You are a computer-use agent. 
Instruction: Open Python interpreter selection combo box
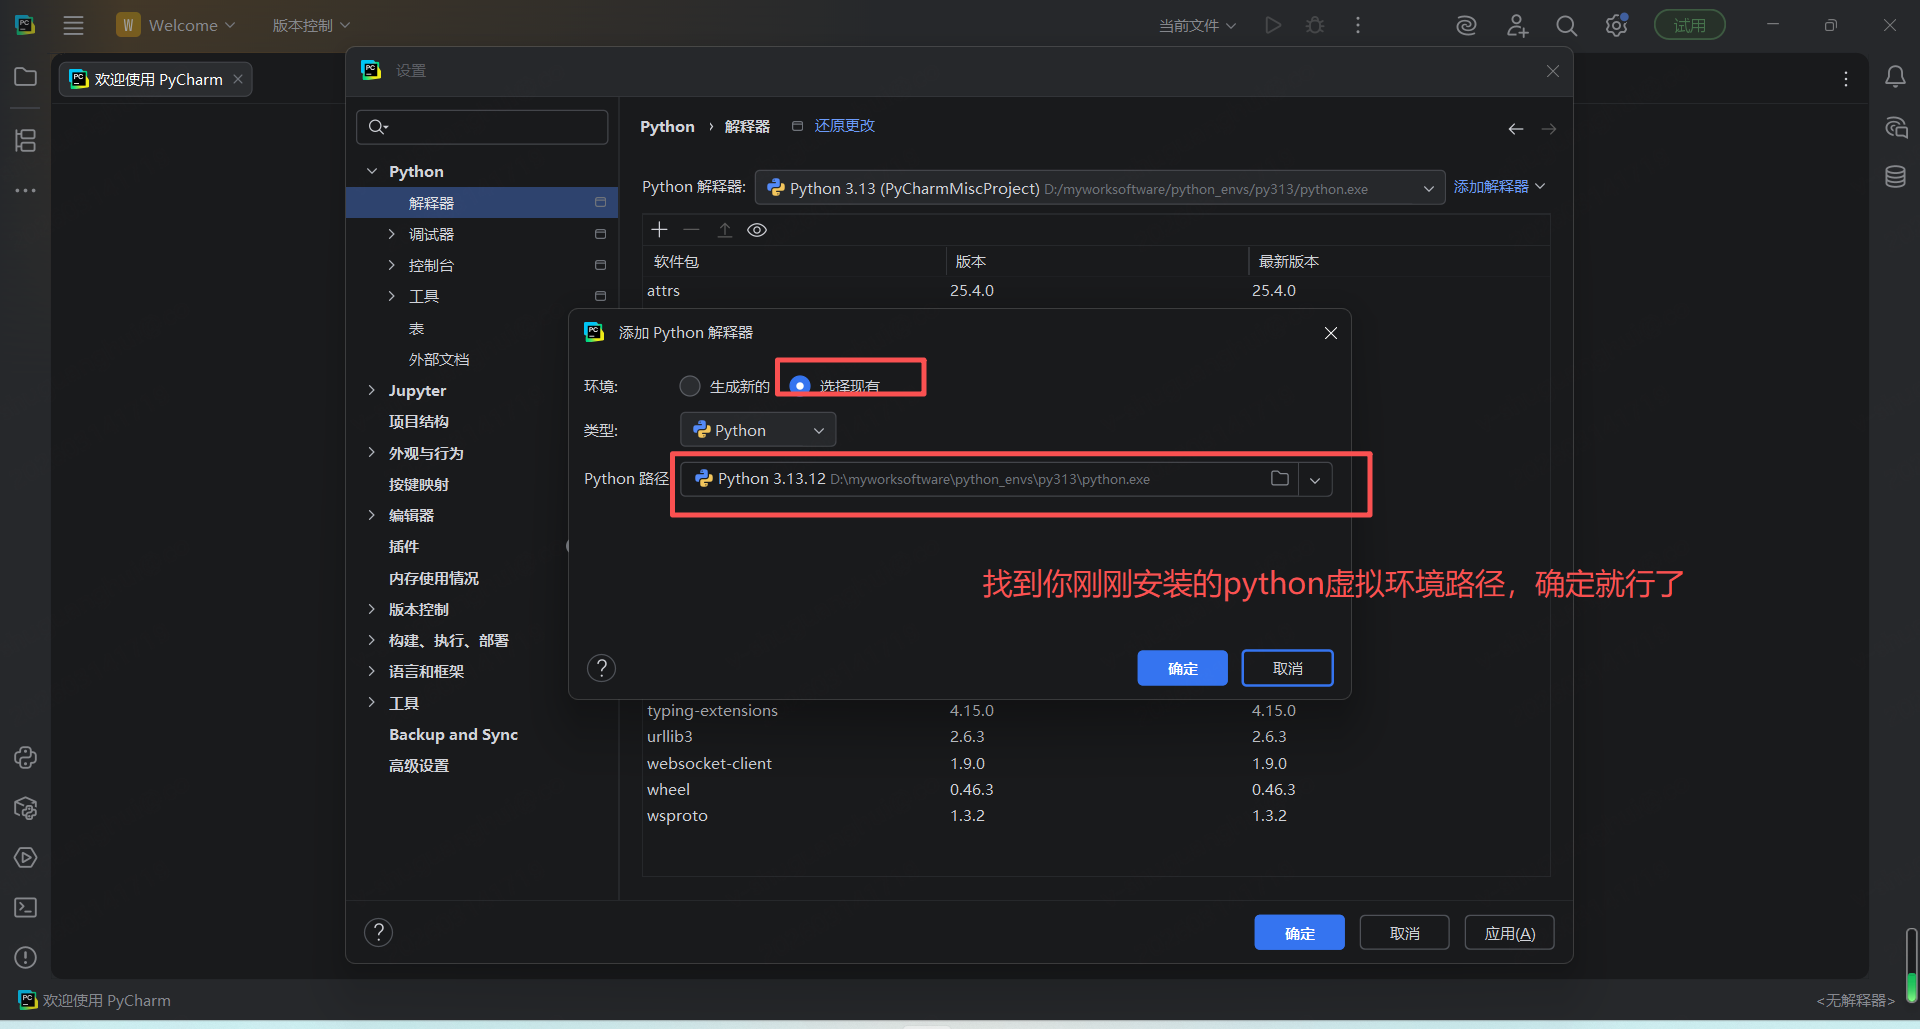coord(1100,188)
